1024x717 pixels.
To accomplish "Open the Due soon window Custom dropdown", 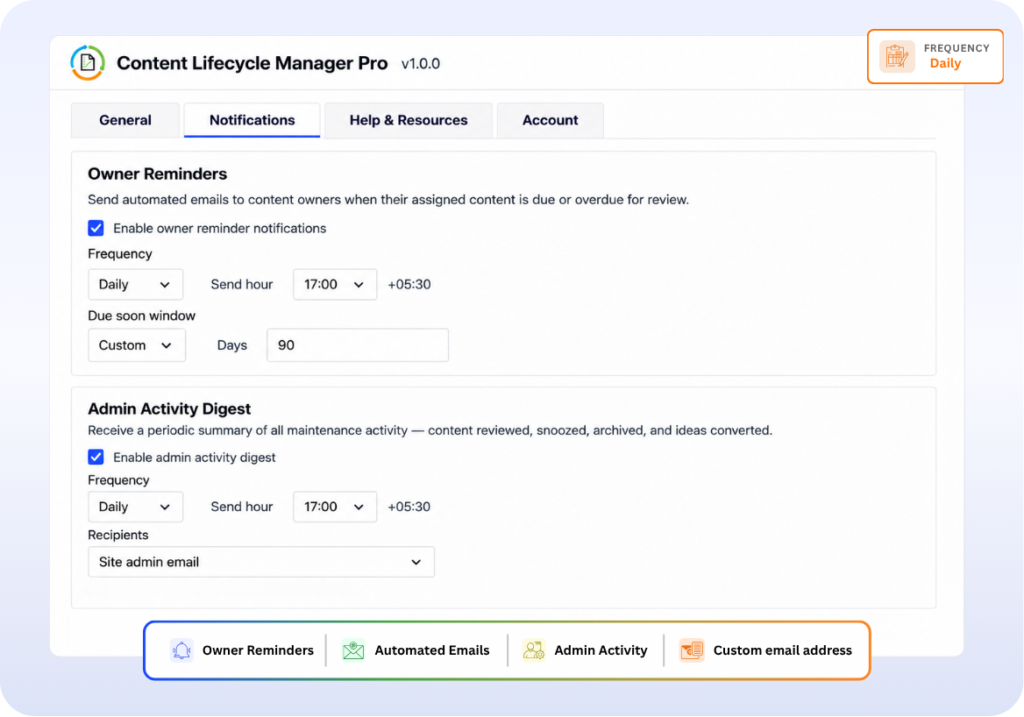I will click(136, 345).
